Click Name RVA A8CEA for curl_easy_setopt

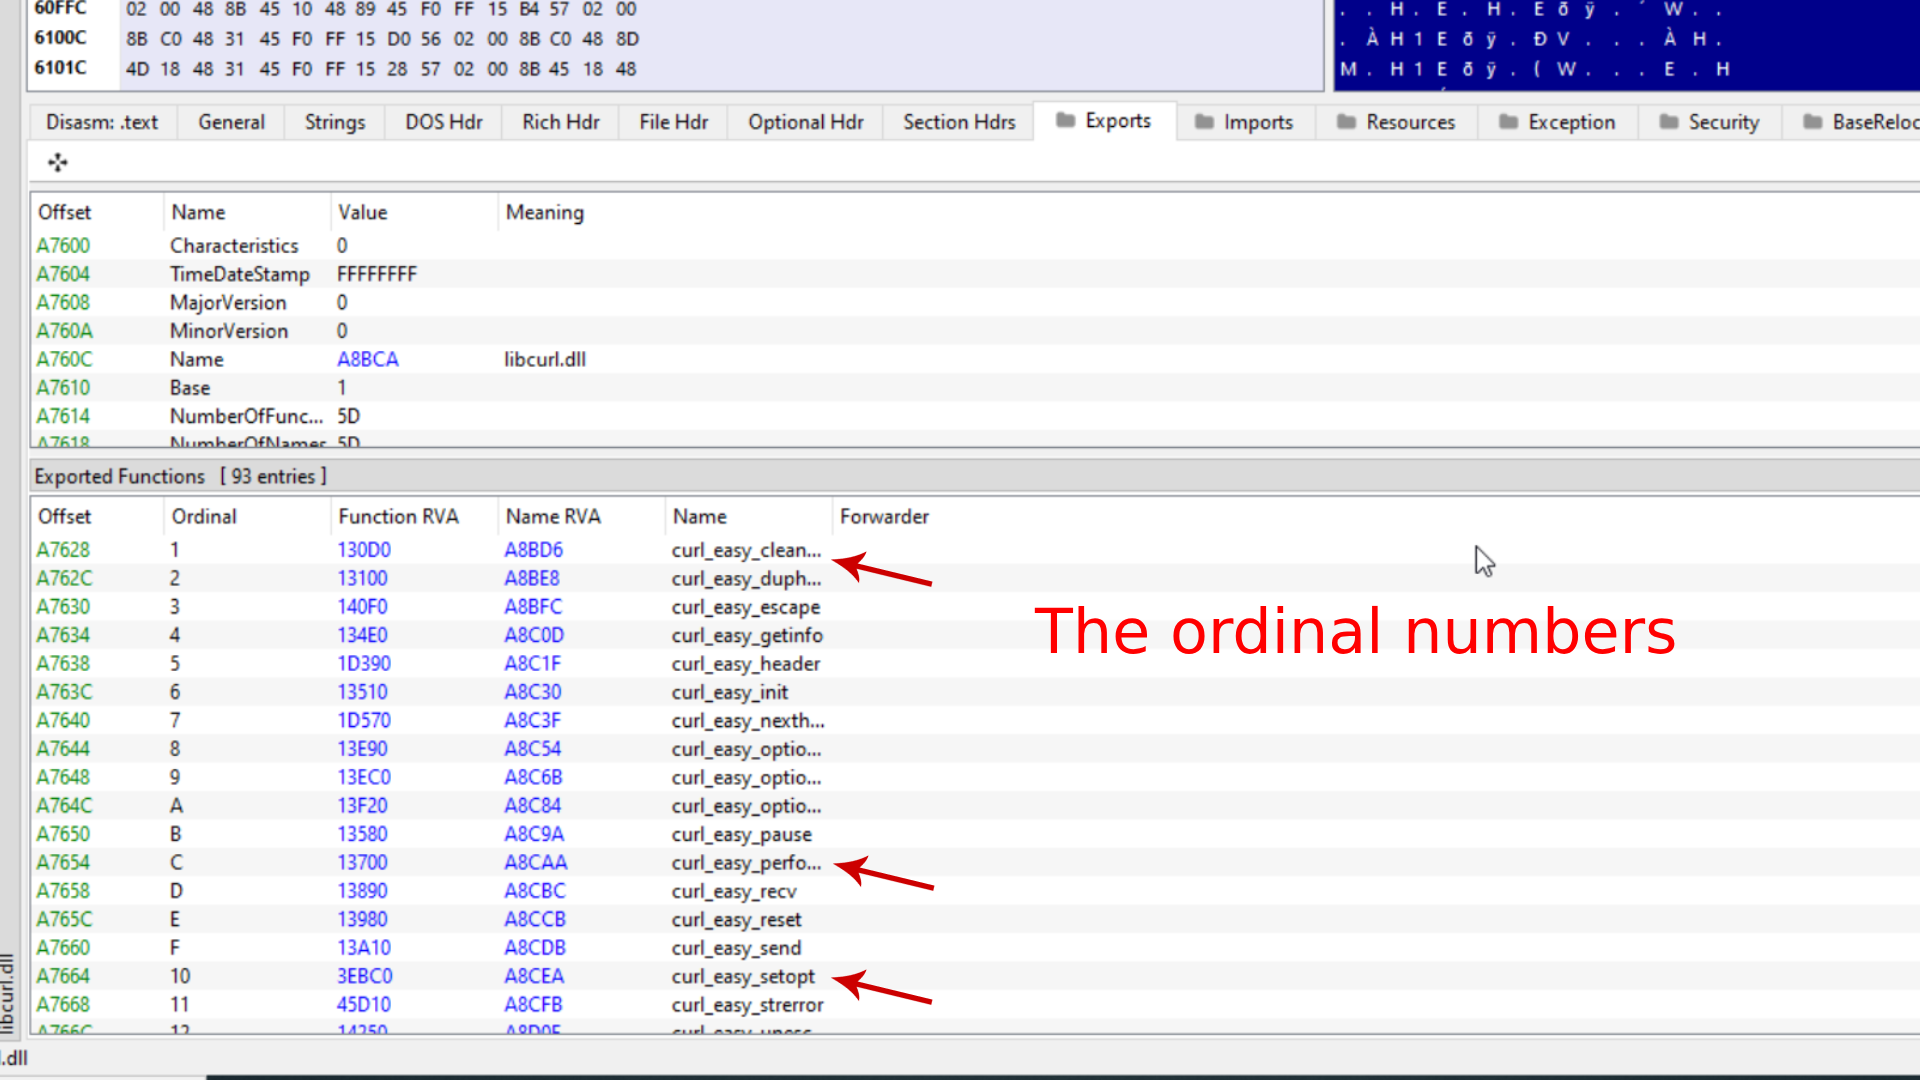click(534, 976)
